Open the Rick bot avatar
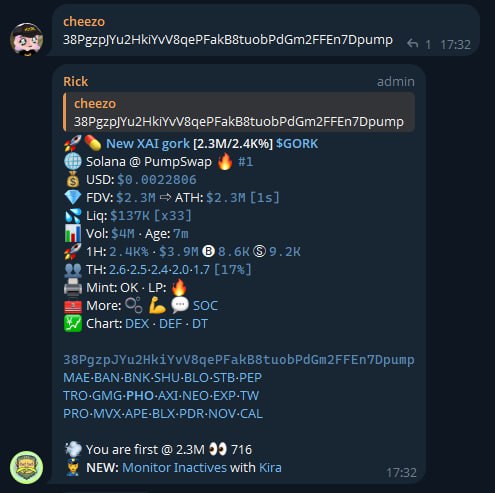 26,467
